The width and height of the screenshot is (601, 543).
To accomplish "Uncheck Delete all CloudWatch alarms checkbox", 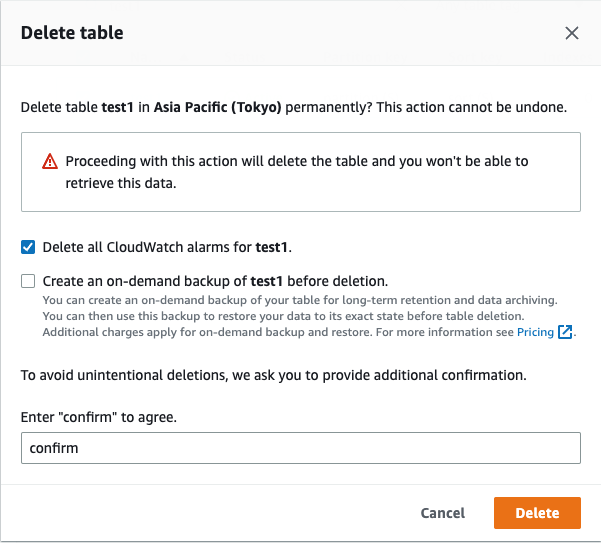I will [x=28, y=247].
